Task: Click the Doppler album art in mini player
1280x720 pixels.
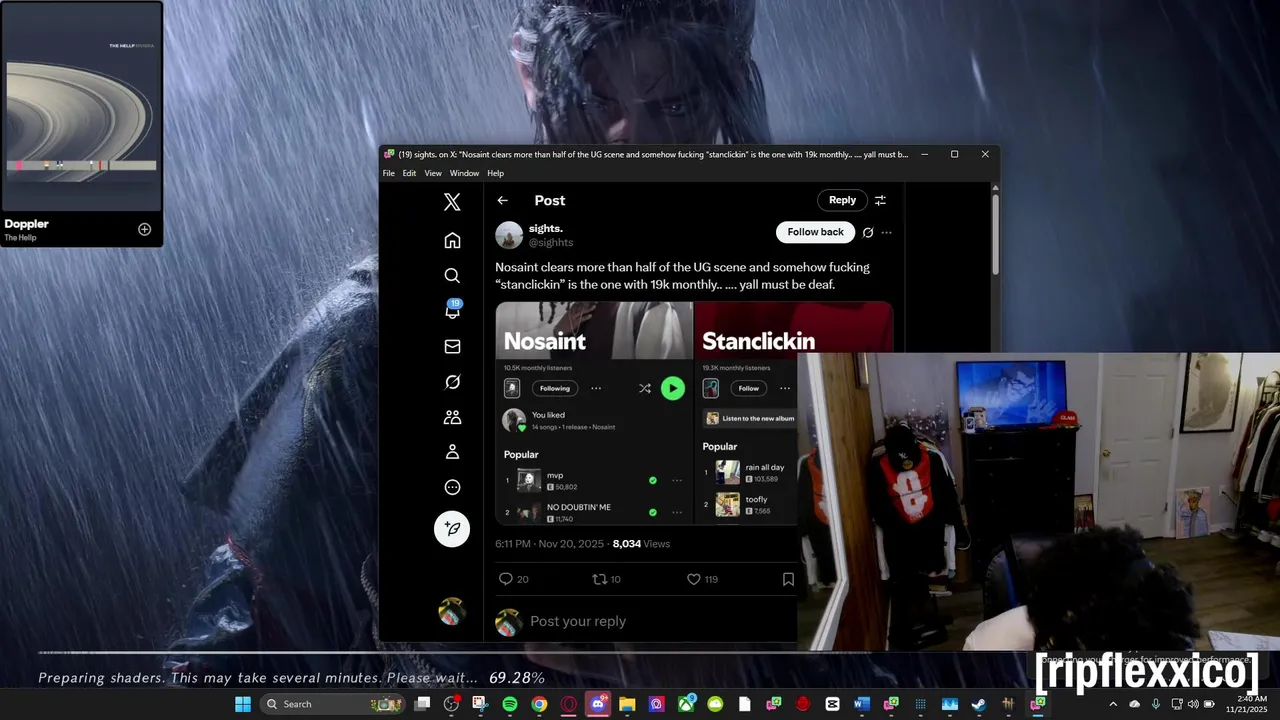Action: tap(81, 106)
